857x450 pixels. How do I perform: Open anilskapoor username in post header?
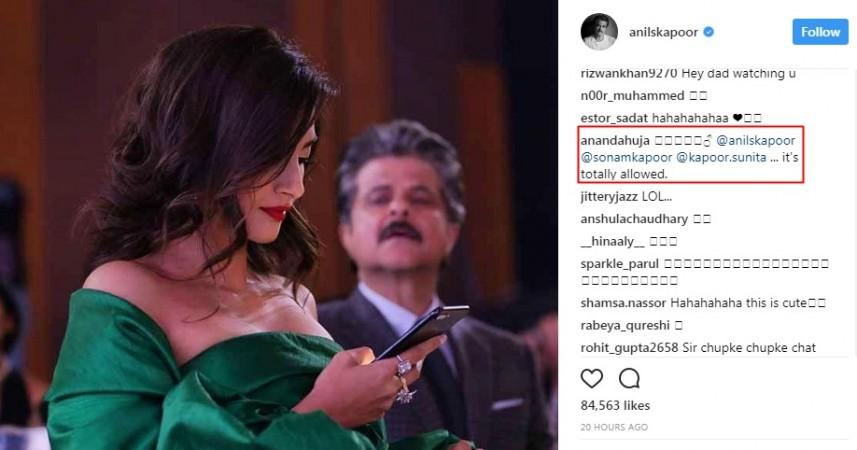pyautogui.click(x=663, y=32)
